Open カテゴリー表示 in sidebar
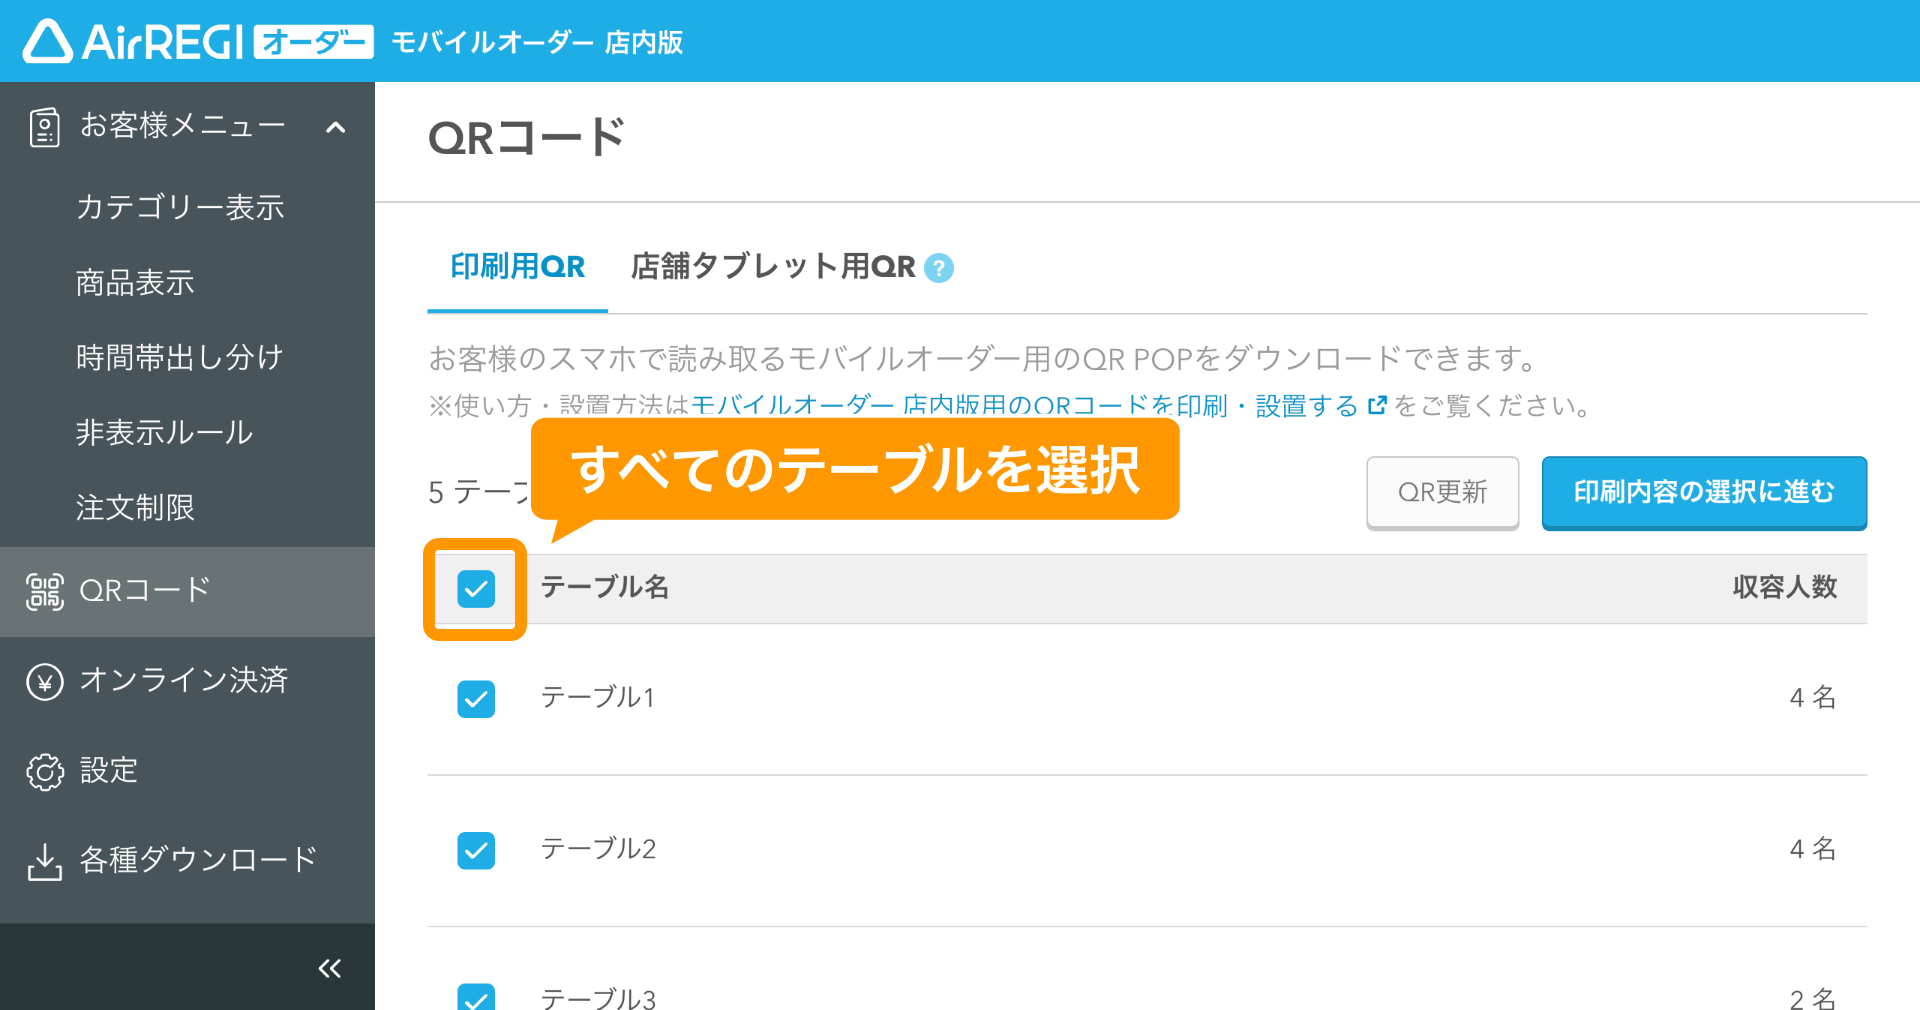The image size is (1920, 1010). click(x=180, y=207)
